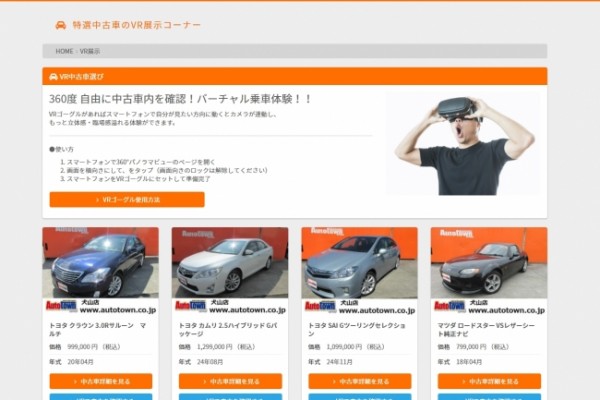Screen dimensions: 600x400
Task: Click the ●使い方 label
Action: pos(61,149)
